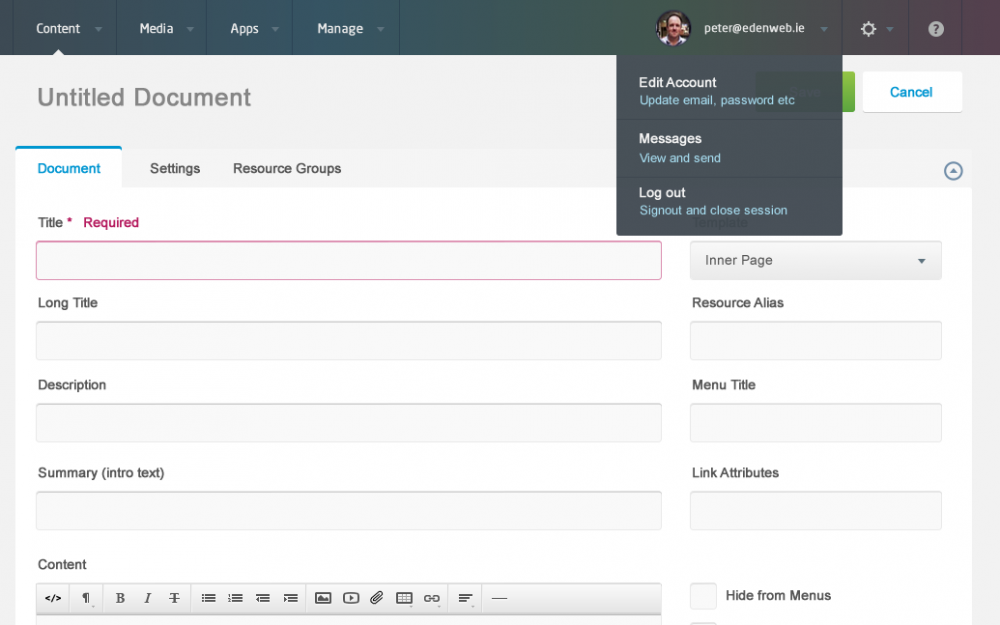Click into the required Title input field
This screenshot has height=625, width=1000.
point(348,260)
